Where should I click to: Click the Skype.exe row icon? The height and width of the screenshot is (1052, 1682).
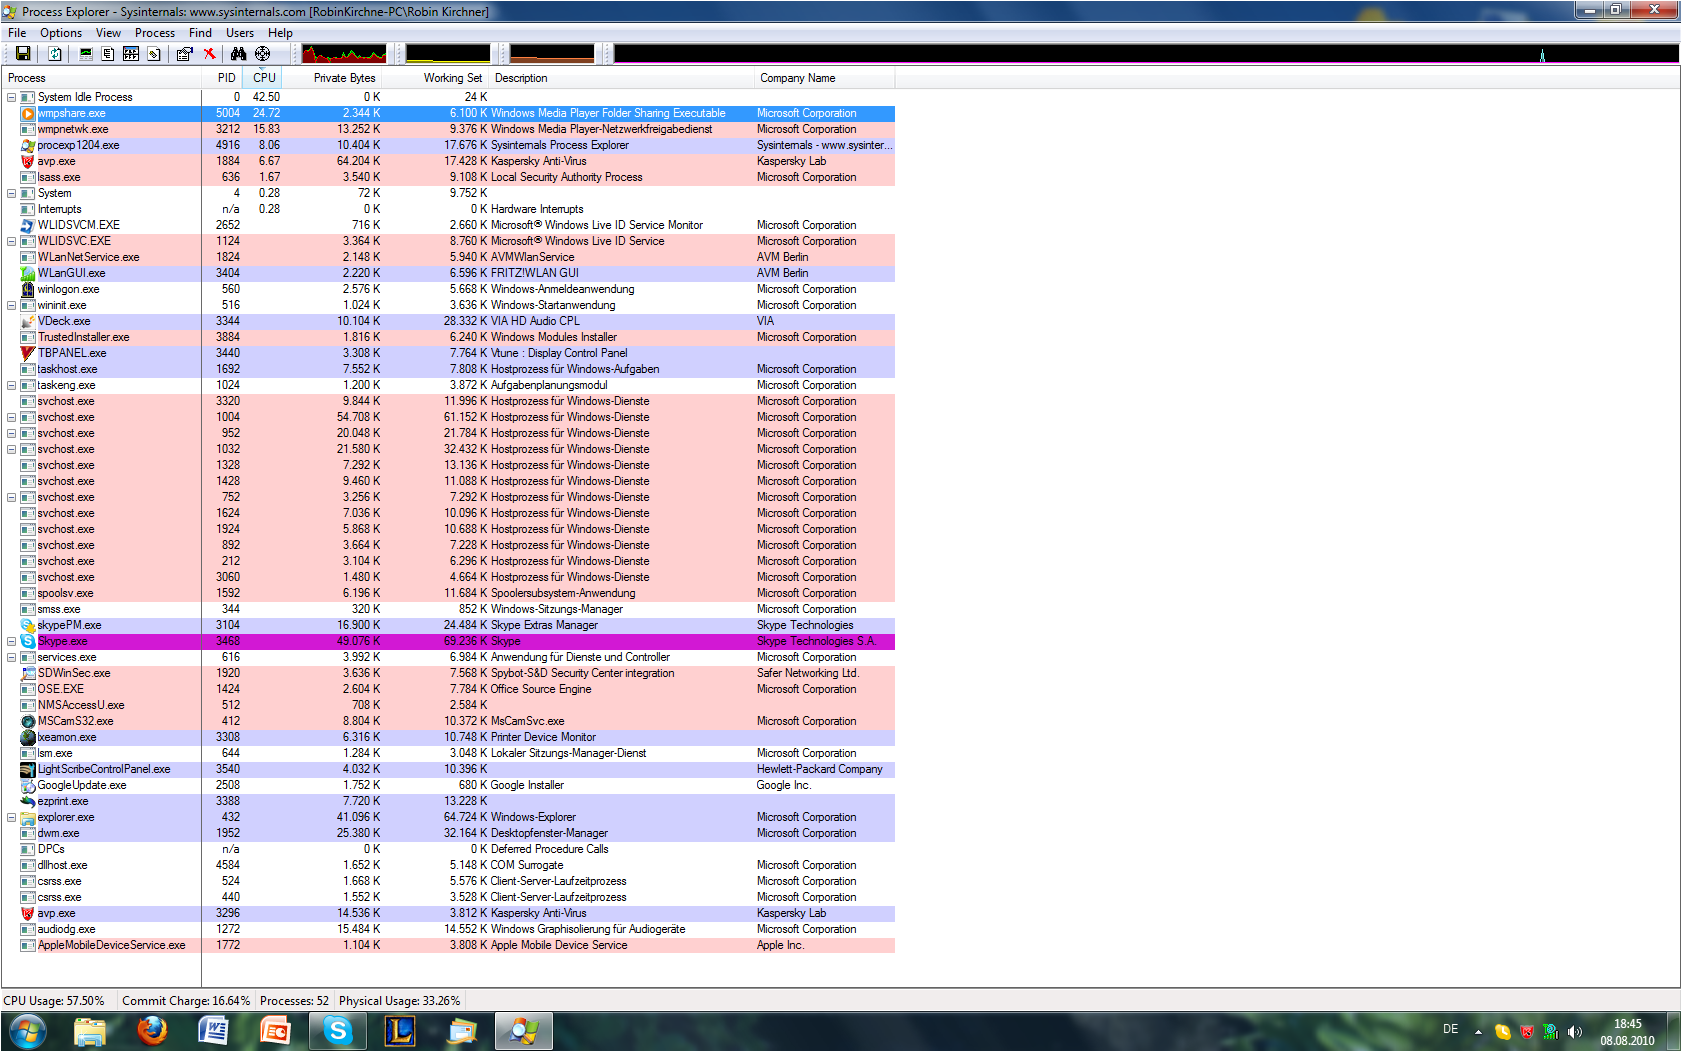point(28,642)
